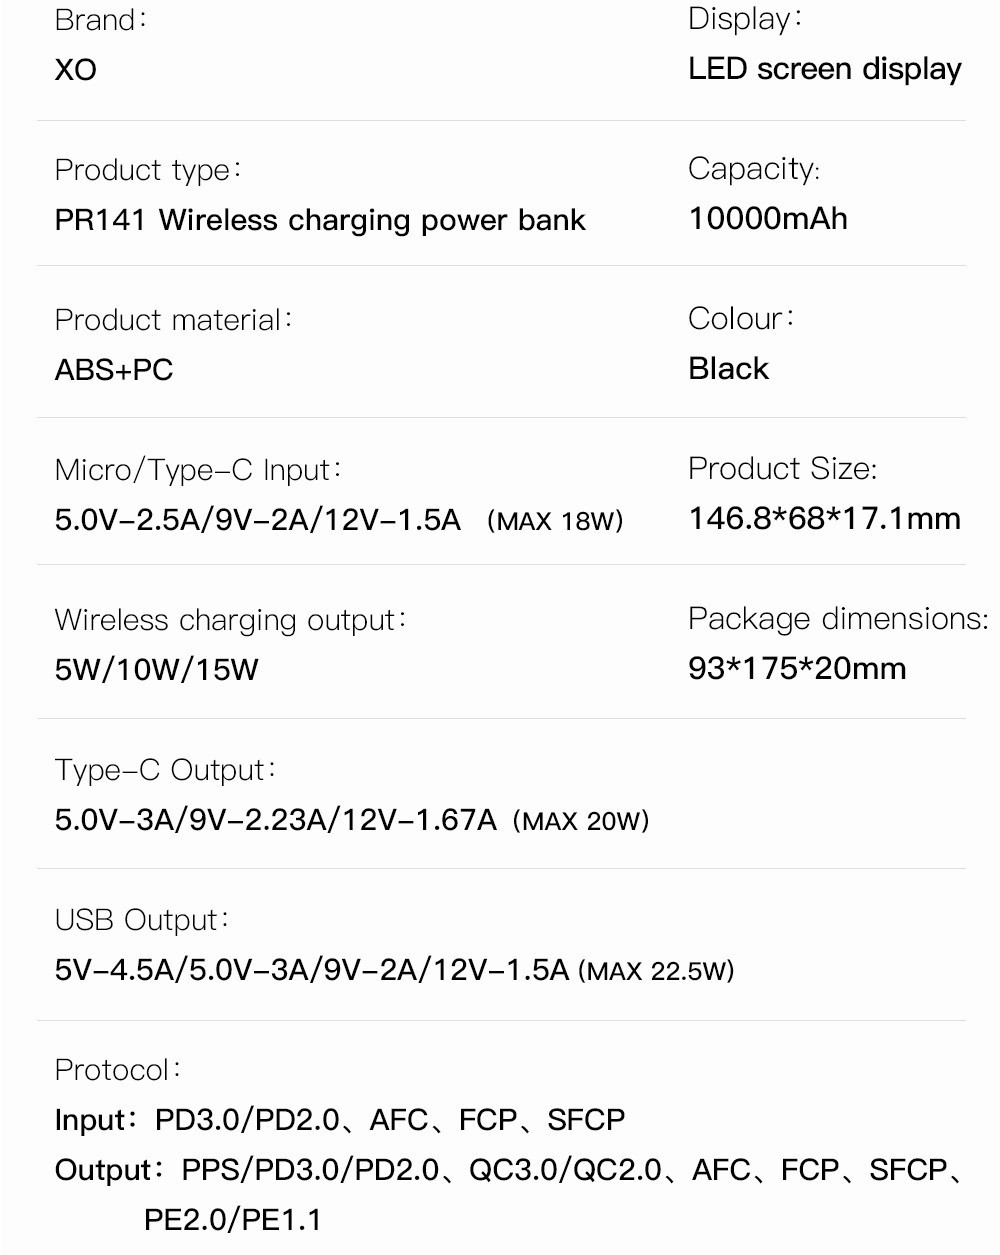
Task: Select the MAX 22.5W USB note
Action: 656,971
